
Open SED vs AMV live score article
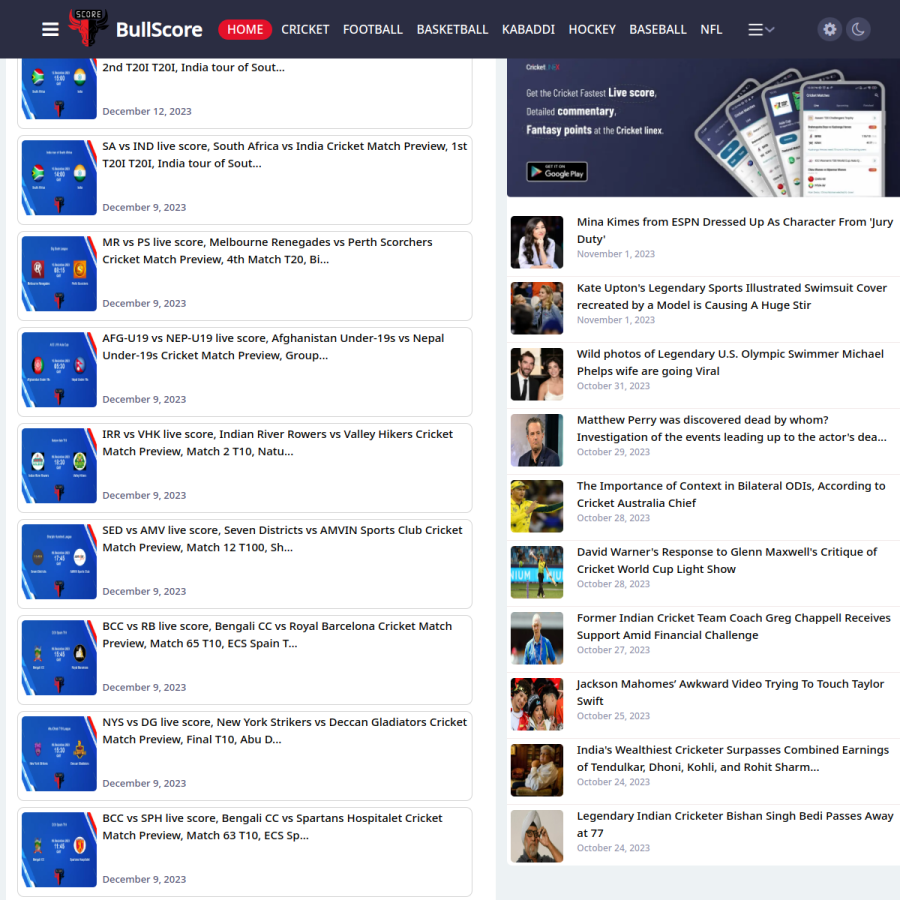tap(282, 538)
